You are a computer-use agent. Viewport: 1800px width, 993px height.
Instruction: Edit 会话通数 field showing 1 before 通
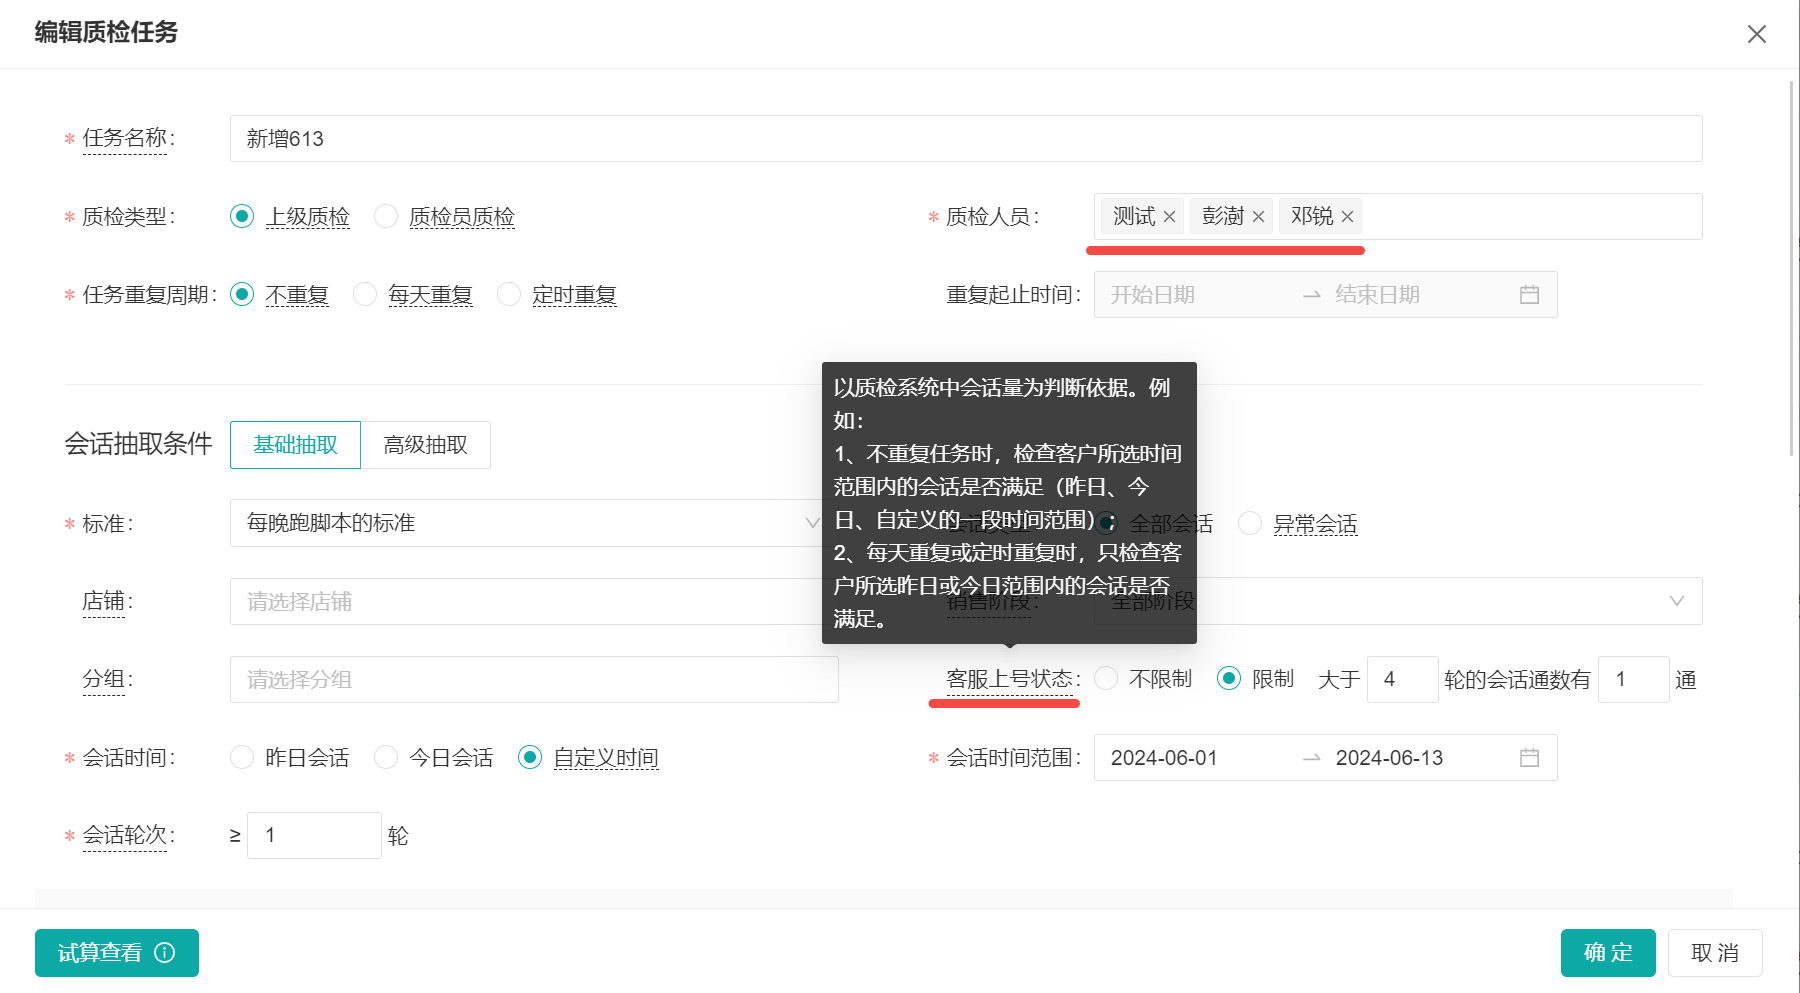click(x=1634, y=679)
